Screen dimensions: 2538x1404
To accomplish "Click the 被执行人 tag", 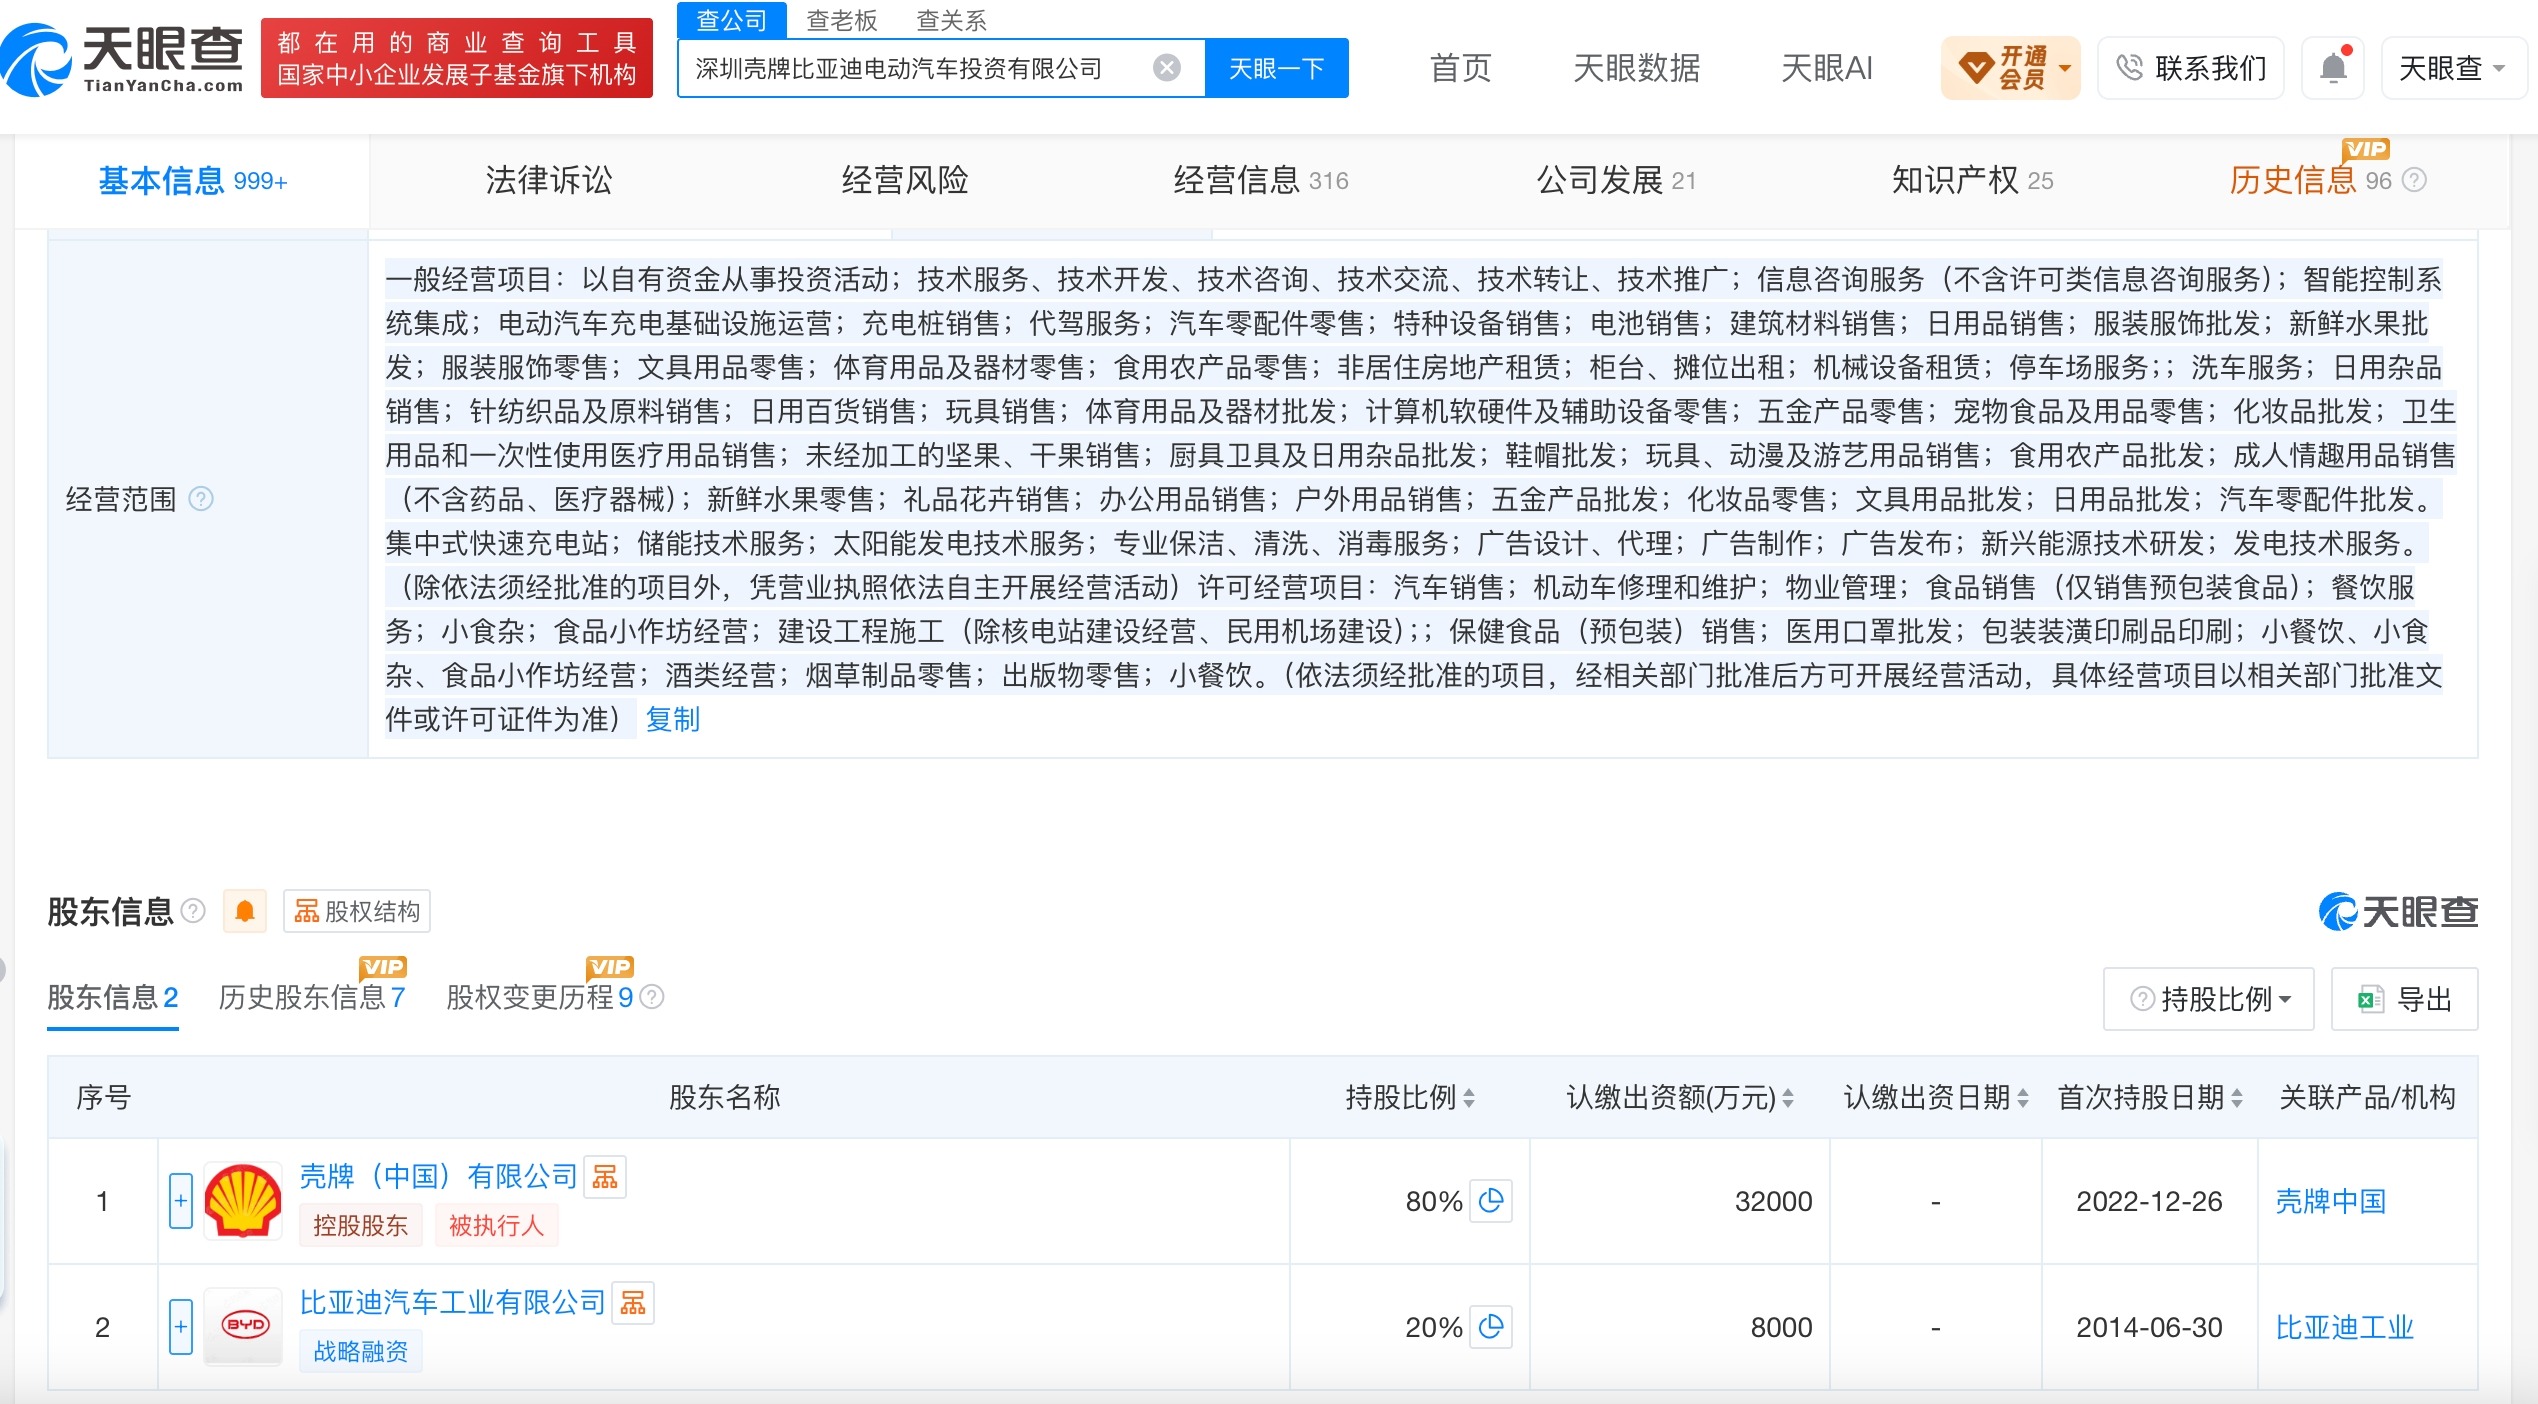I will click(497, 1225).
